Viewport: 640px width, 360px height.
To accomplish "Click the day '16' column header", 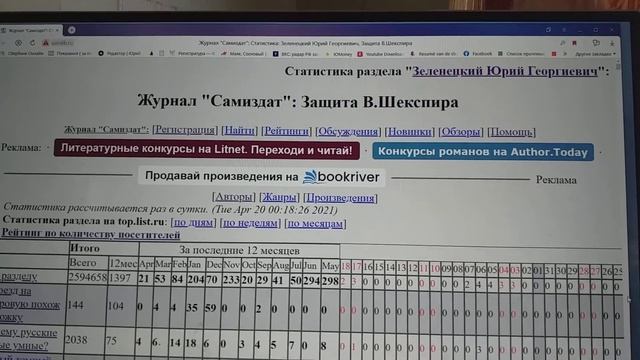I will [x=368, y=267].
